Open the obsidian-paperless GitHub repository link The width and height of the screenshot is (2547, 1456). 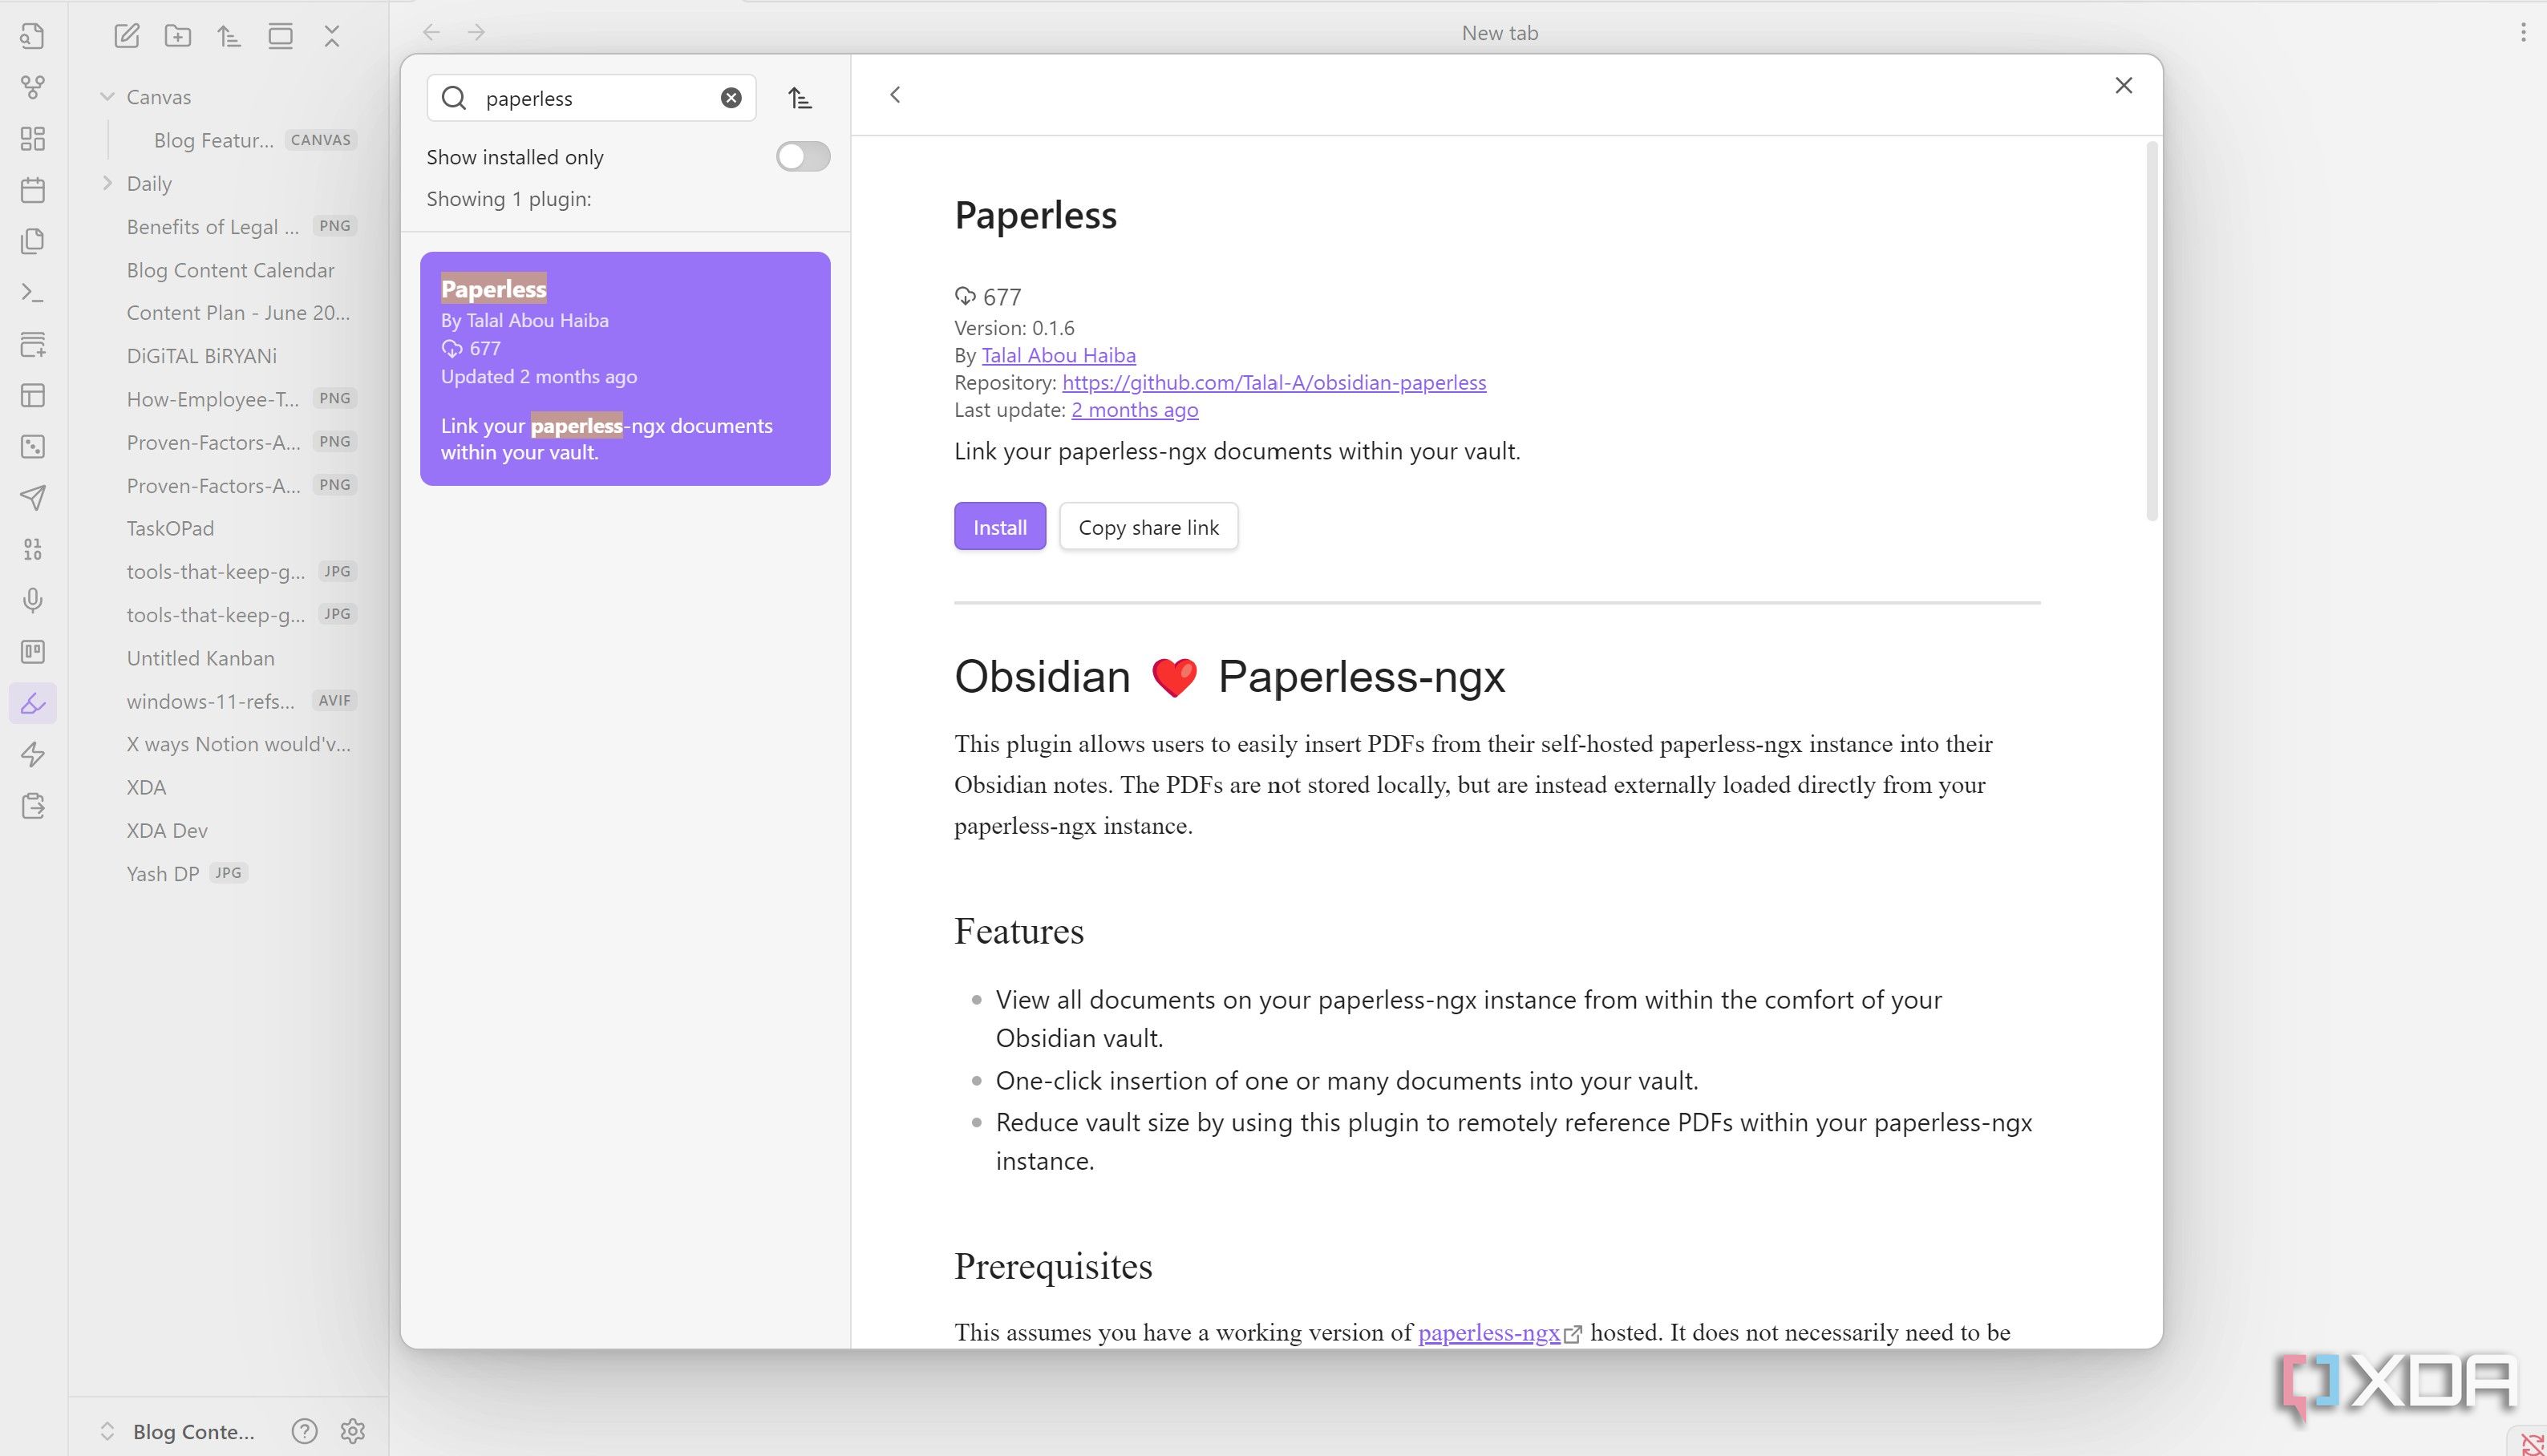click(1274, 382)
